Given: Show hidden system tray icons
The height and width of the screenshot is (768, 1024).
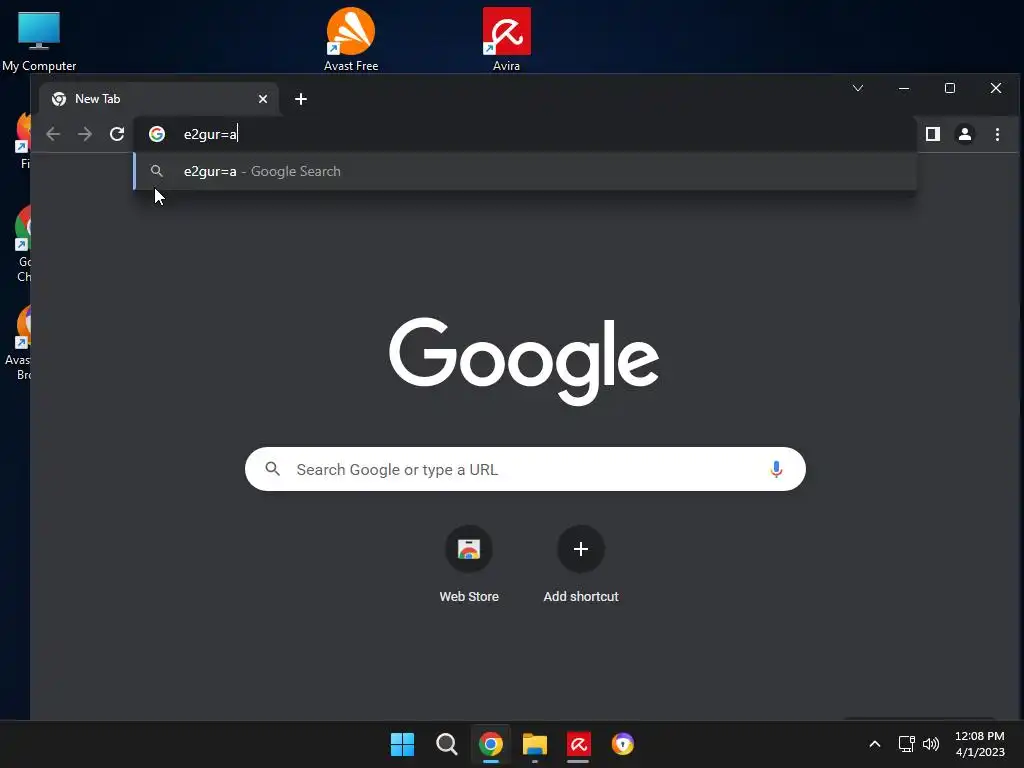Looking at the screenshot, I should click(875, 744).
